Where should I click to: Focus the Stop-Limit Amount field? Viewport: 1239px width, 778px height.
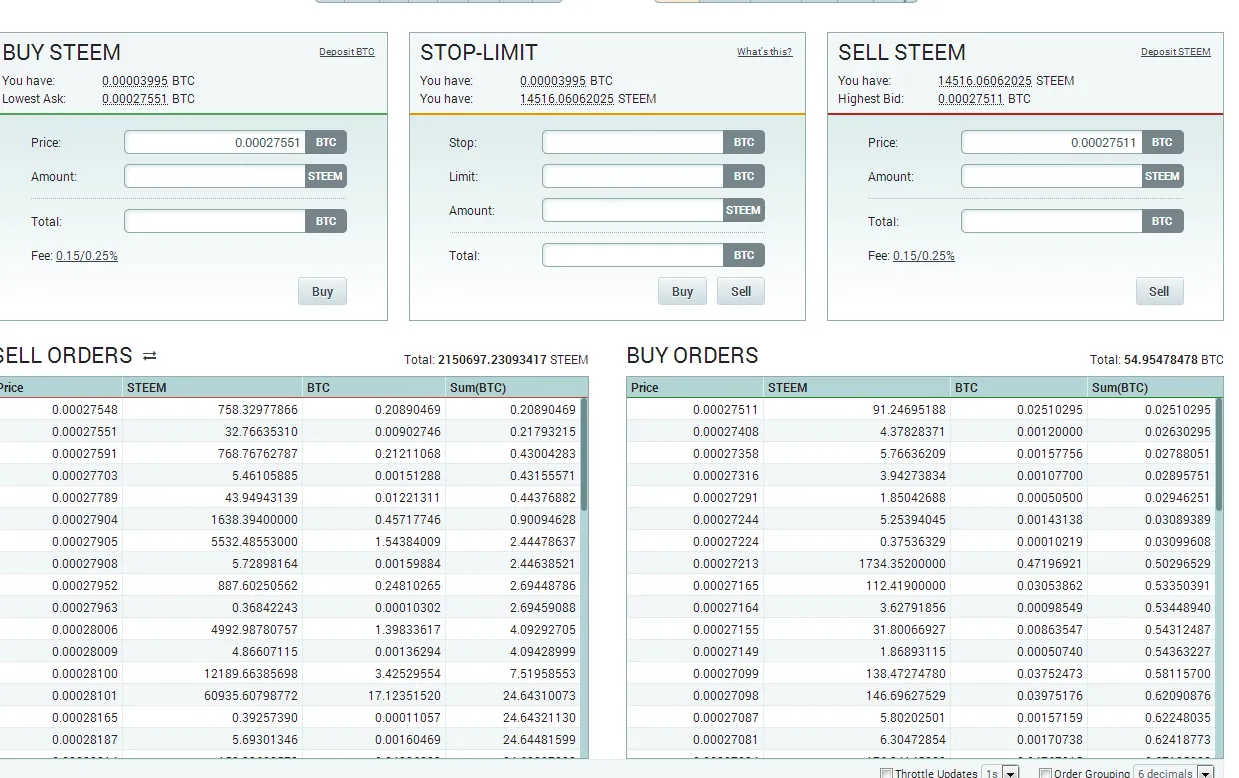pos(633,210)
